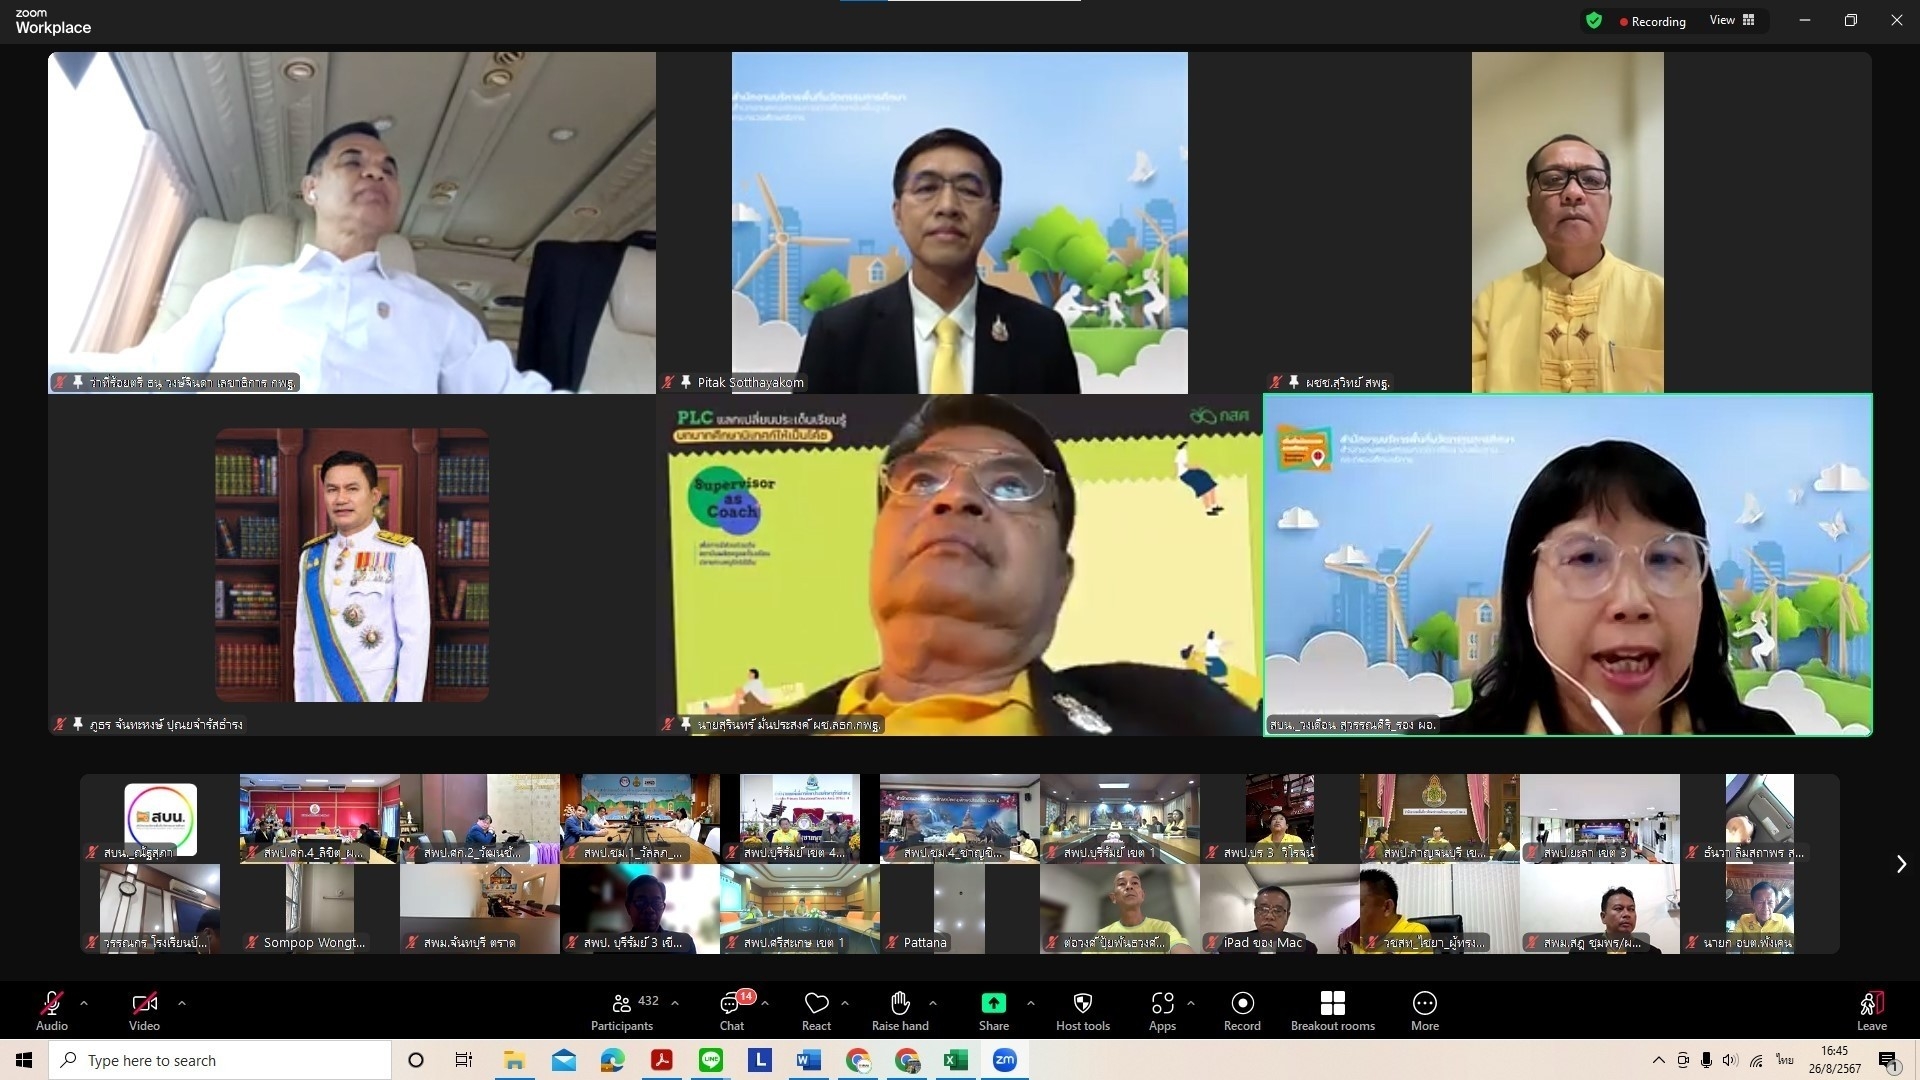Open the Participants panel
Viewport: 1920px width, 1080px height.
[622, 1010]
